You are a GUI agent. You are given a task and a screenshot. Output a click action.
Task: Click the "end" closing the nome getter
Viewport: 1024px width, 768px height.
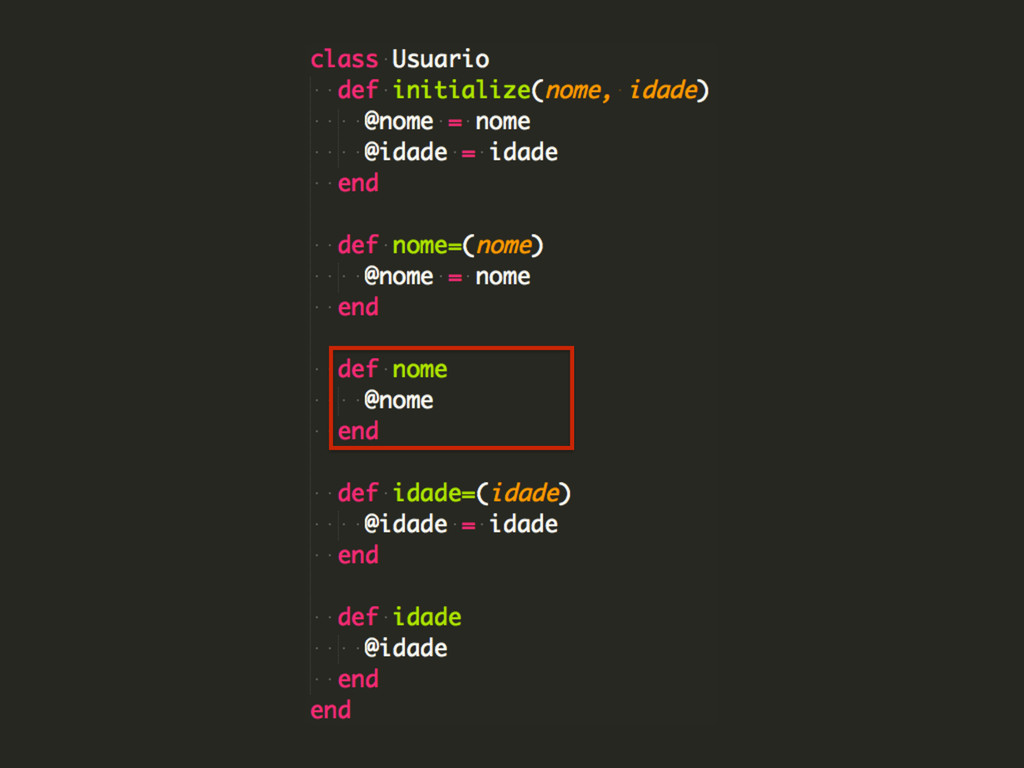358,432
